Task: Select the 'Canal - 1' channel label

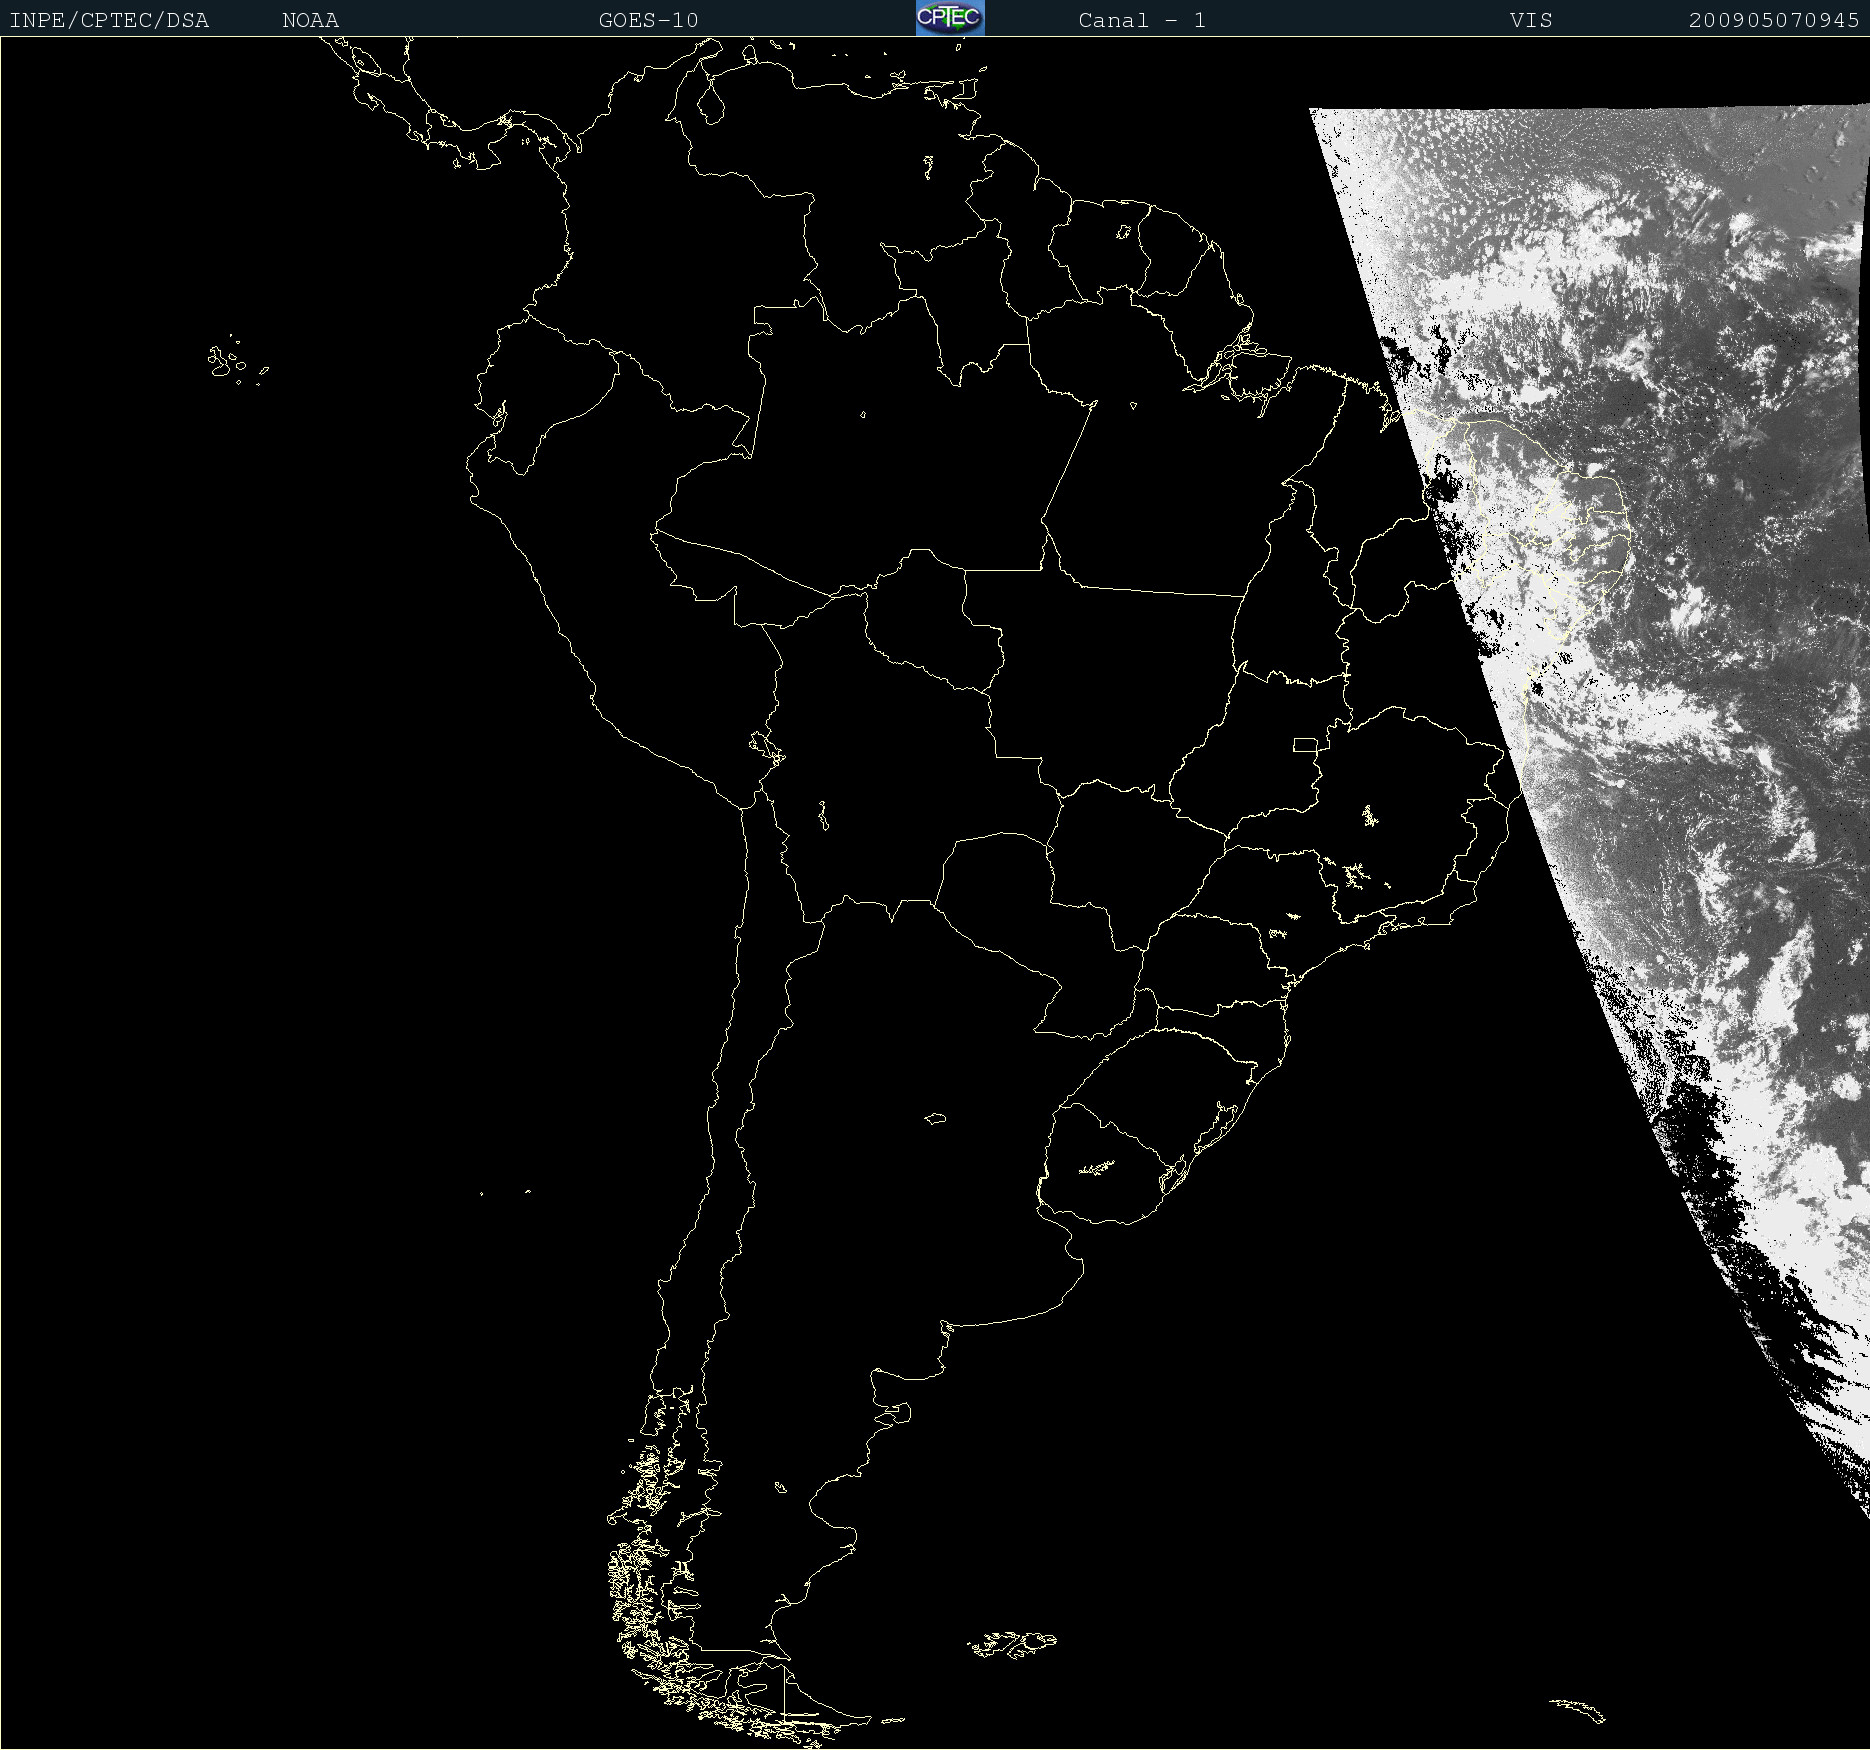Action: coord(1142,21)
